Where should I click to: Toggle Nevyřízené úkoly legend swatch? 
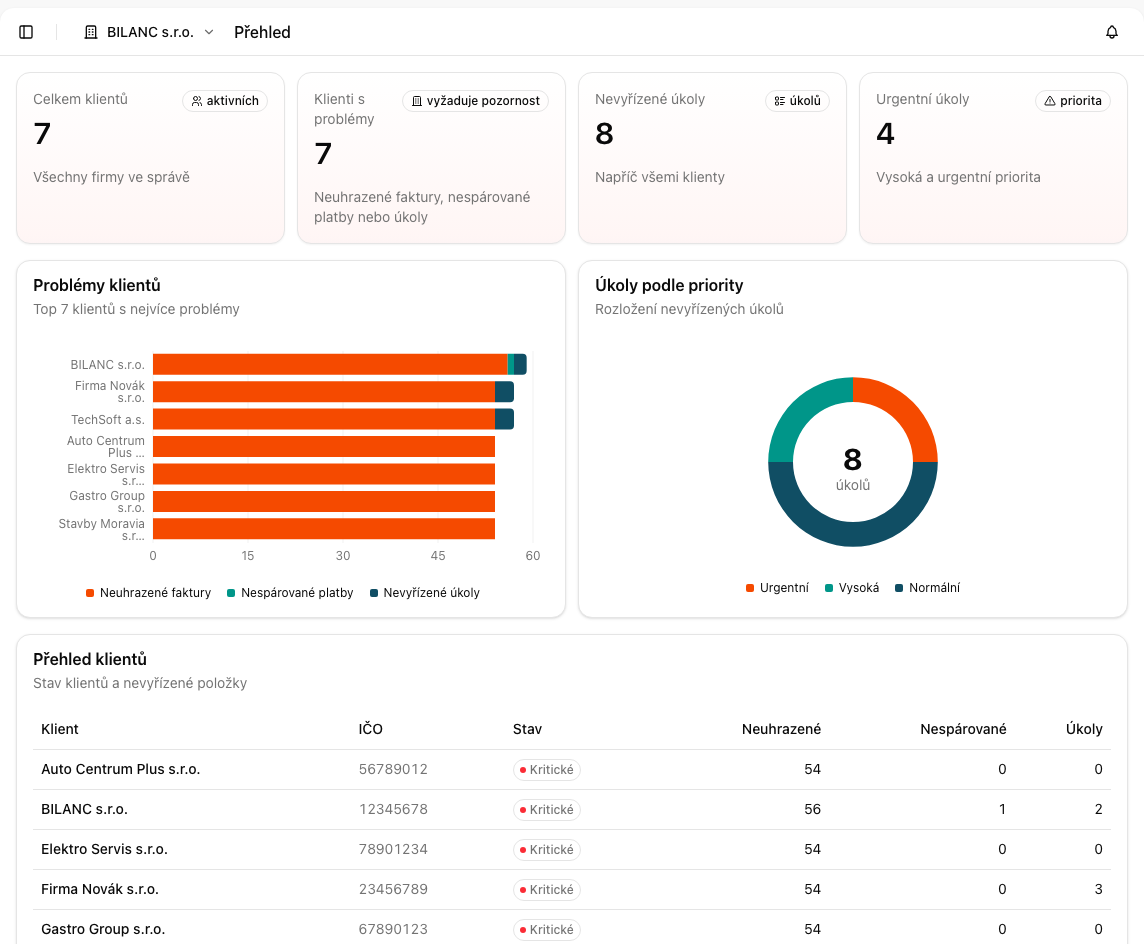point(374,593)
